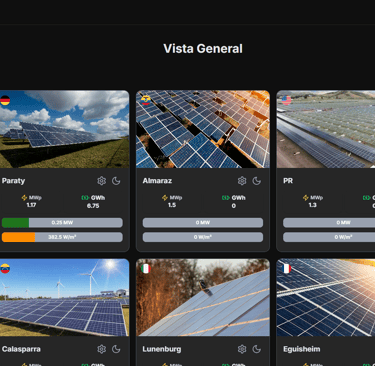Toggle moon icon on Lunenburg card
375x366 pixels.
(257, 349)
